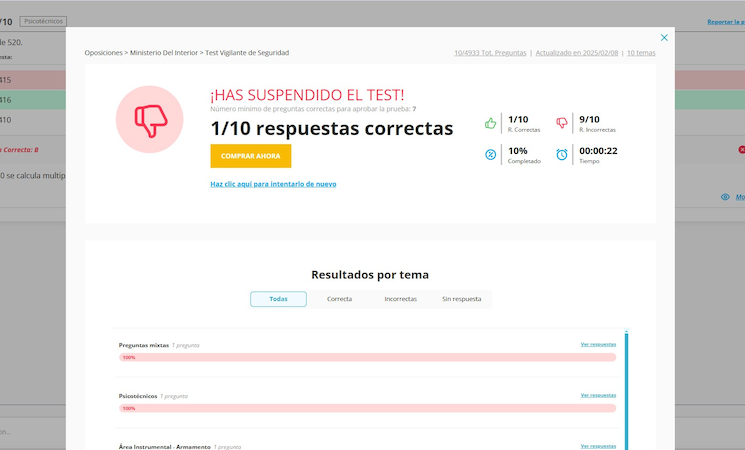
Task: Click the blue completion percentage icon
Action: pyautogui.click(x=490, y=154)
